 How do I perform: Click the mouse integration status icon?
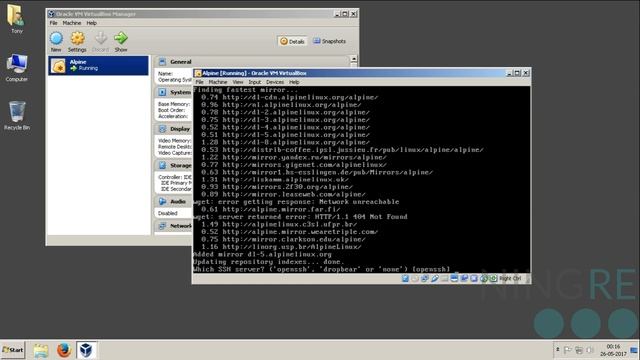[x=484, y=278]
